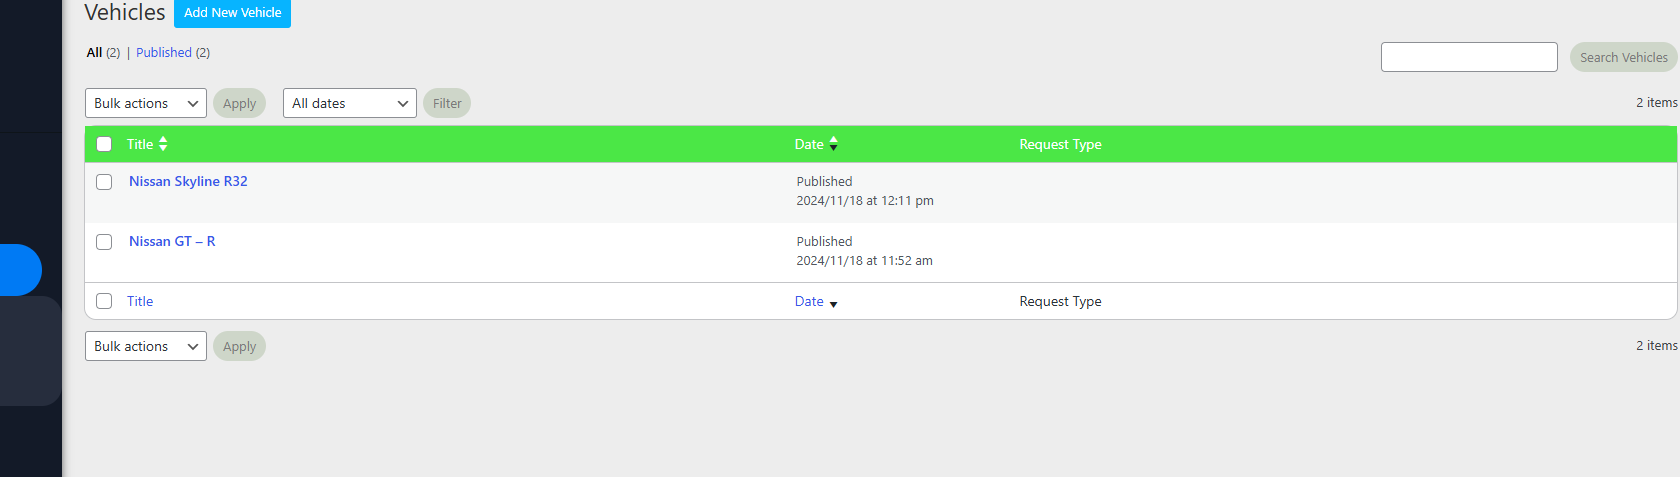Image resolution: width=1680 pixels, height=477 pixels.
Task: Click Add New Vehicle button
Action: tap(232, 13)
